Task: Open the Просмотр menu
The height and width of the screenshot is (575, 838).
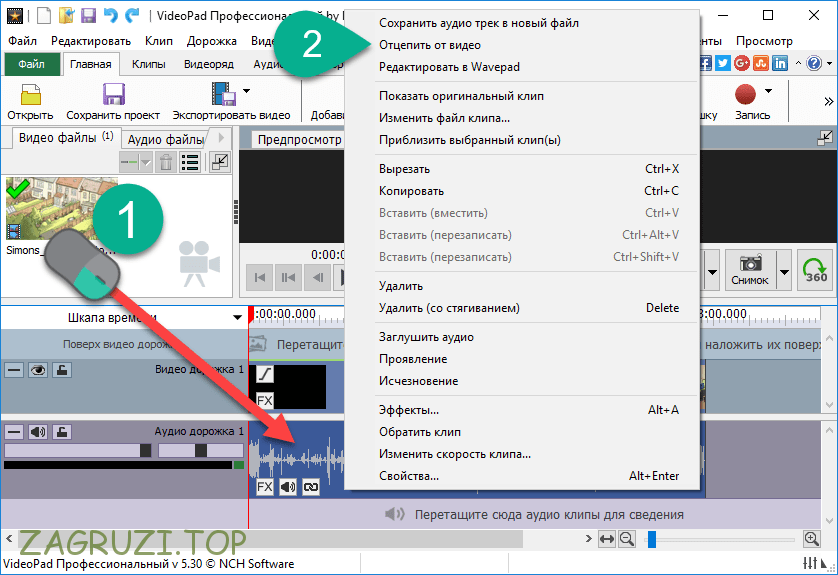Action: (764, 41)
